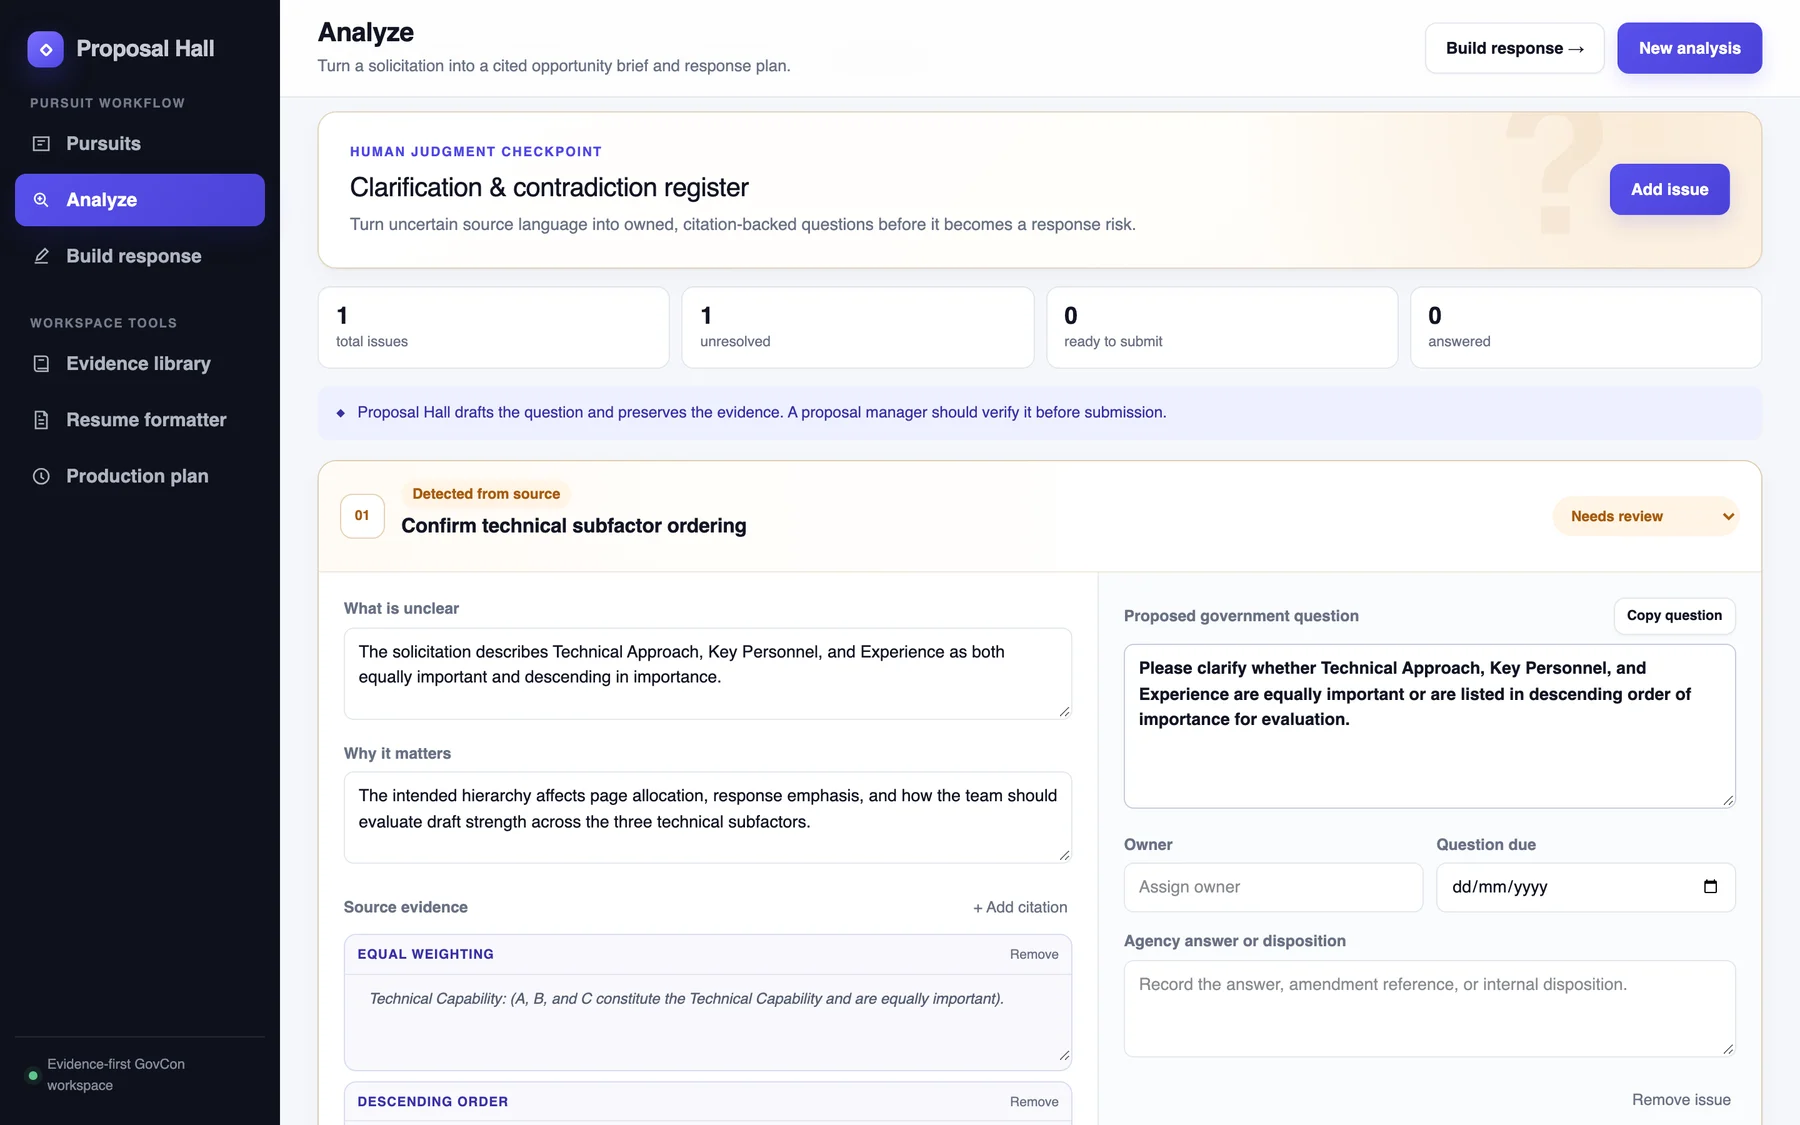Click the Pursuits sidebar icon
The image size is (1800, 1125).
coord(41,144)
